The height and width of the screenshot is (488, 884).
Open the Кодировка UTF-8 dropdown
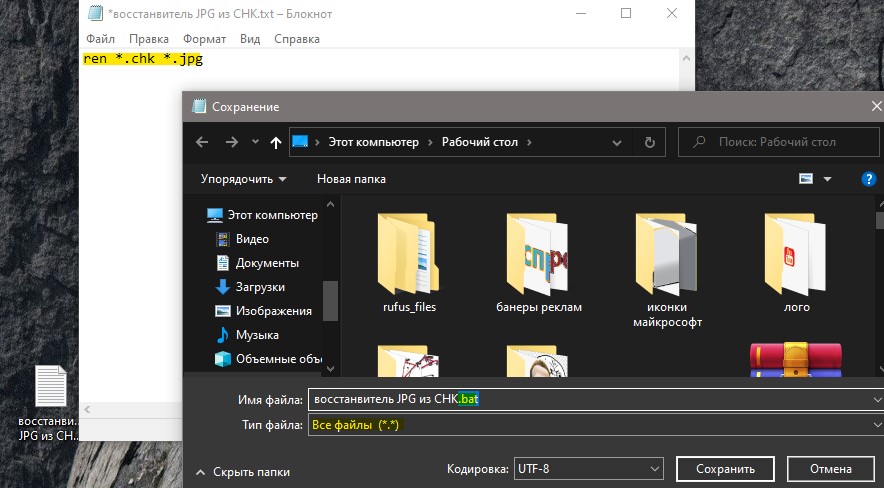coord(589,469)
